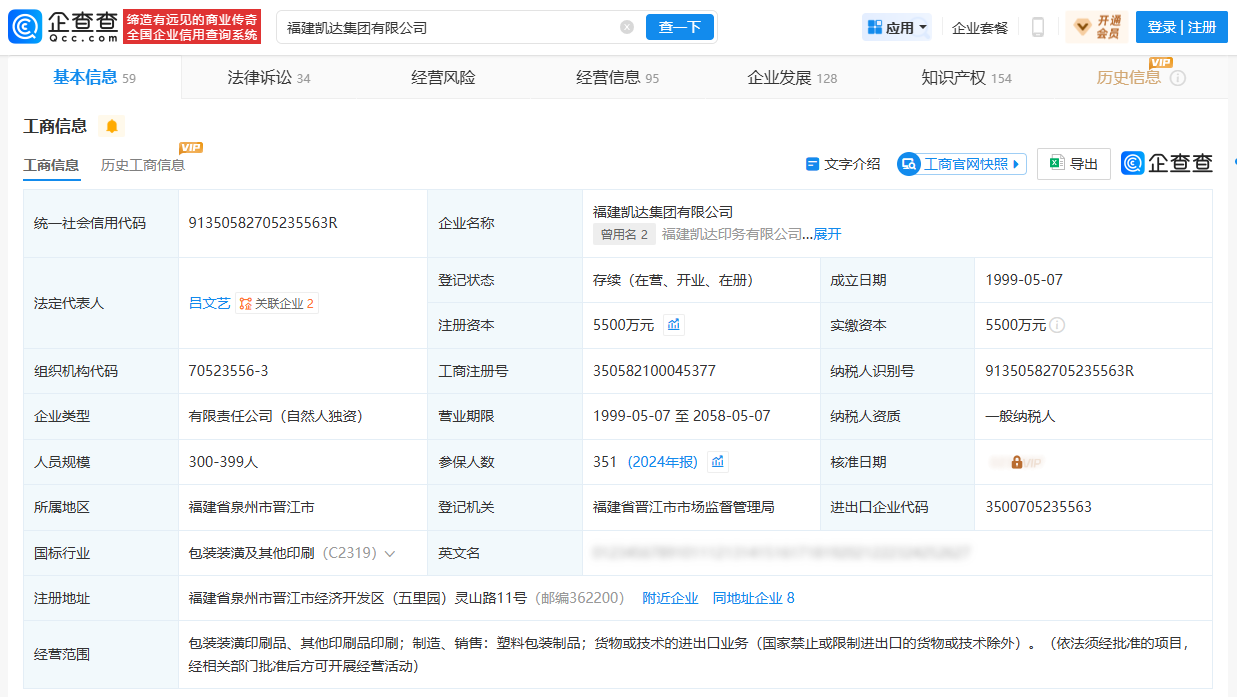Screen dimensions: 1237x697
Task: Click info icon next to 实缴资本
Action: pyautogui.click(x=1057, y=325)
